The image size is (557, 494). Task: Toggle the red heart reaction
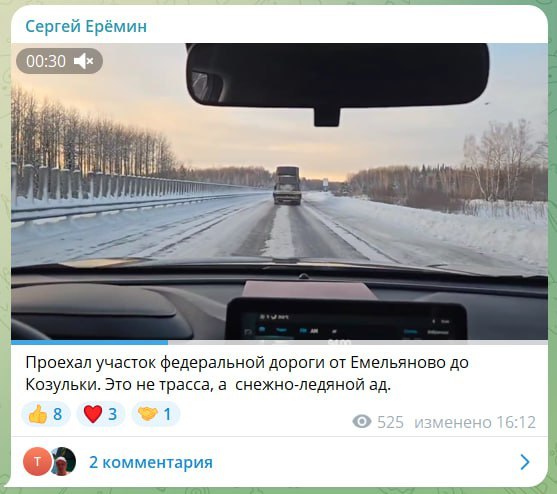101,414
